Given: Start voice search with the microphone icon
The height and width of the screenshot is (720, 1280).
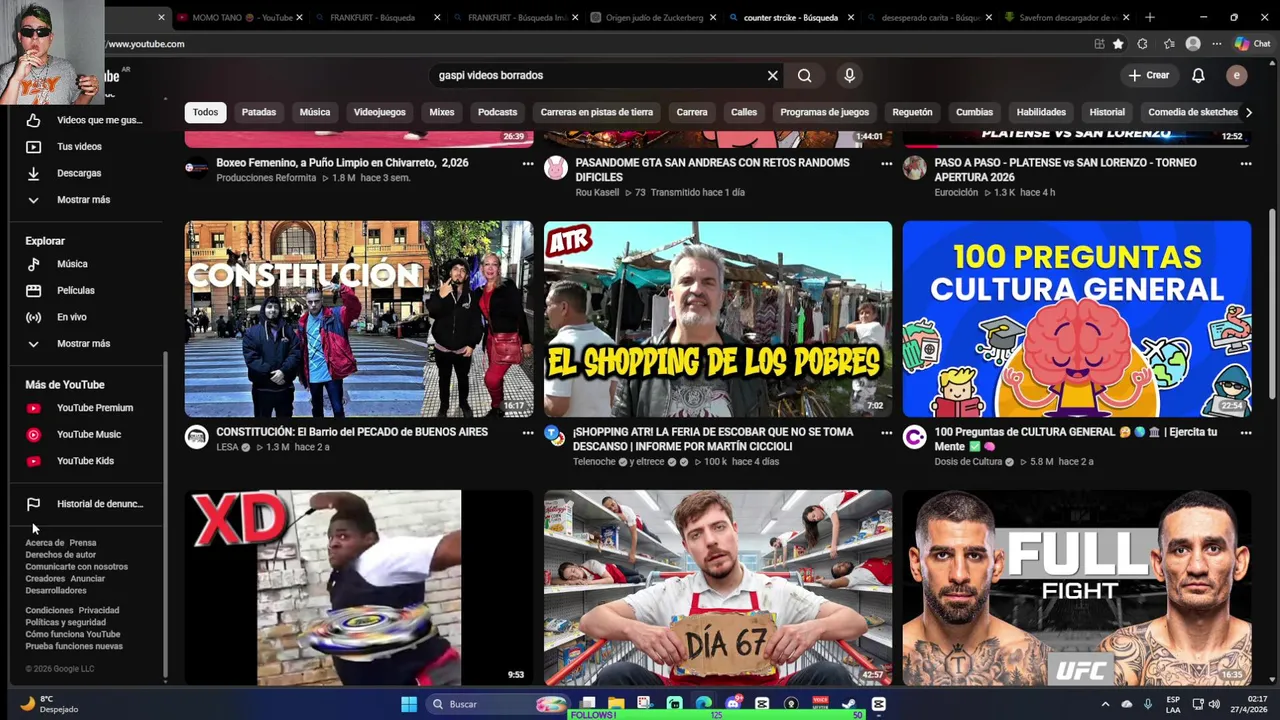Looking at the screenshot, I should tap(849, 75).
